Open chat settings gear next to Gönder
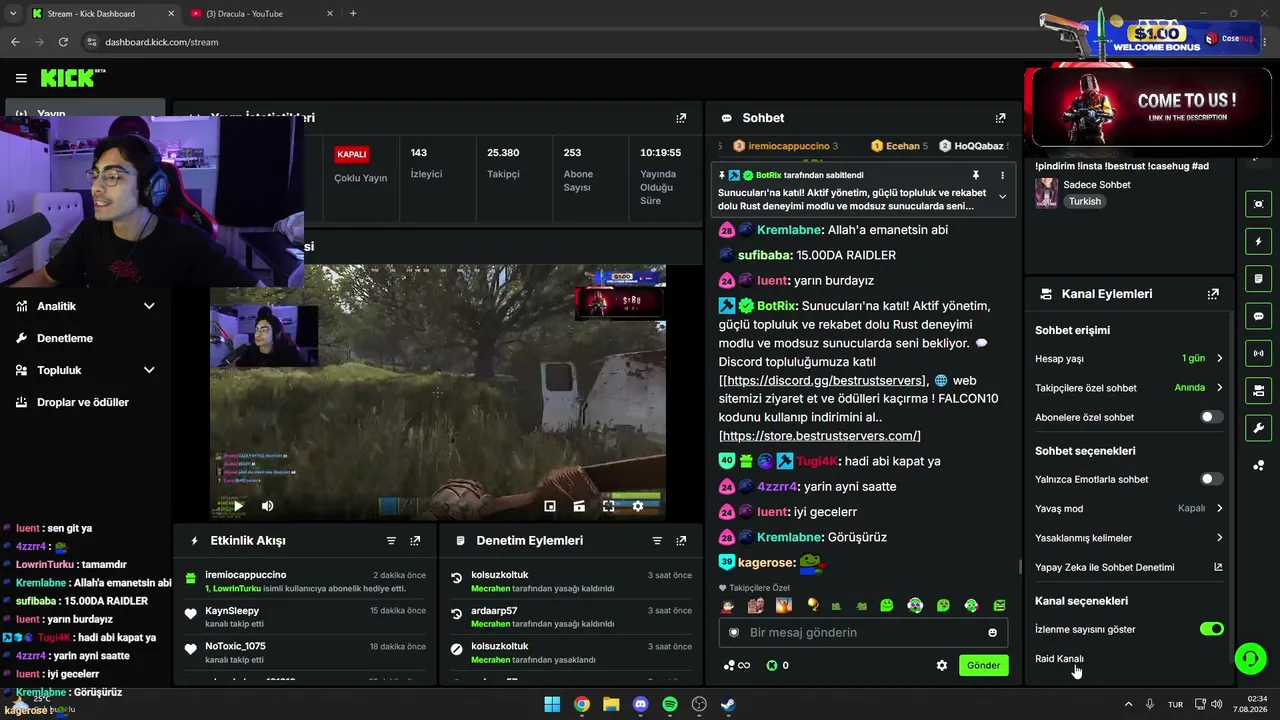Image resolution: width=1280 pixels, height=720 pixels. pos(941,665)
